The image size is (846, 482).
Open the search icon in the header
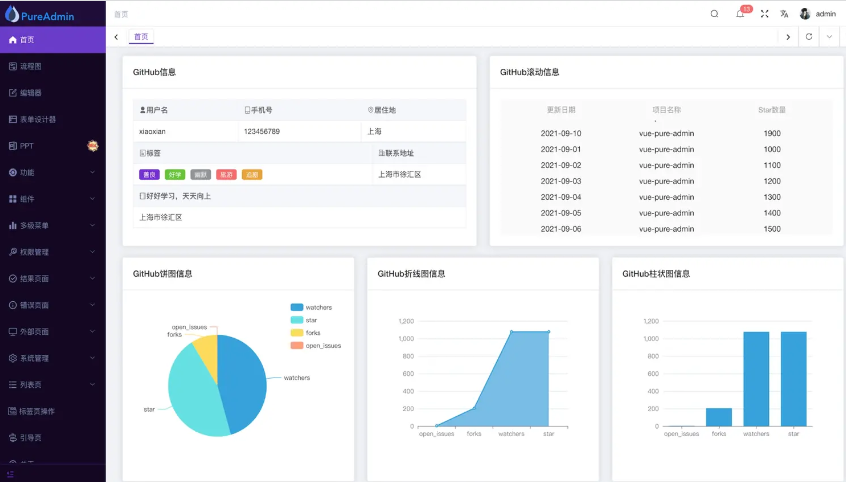point(714,14)
